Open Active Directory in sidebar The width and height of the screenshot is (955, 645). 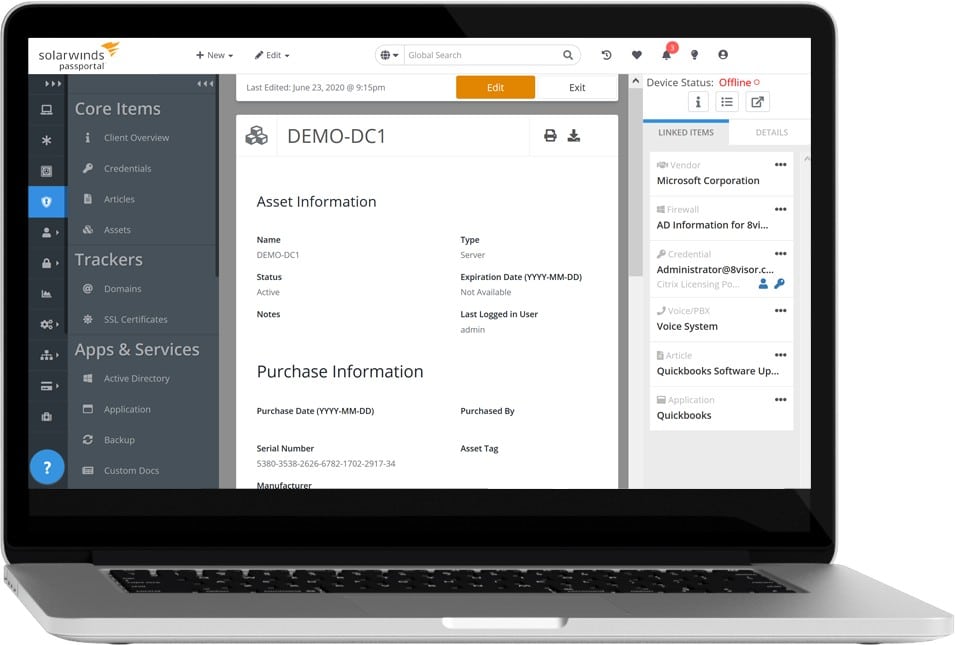136,378
